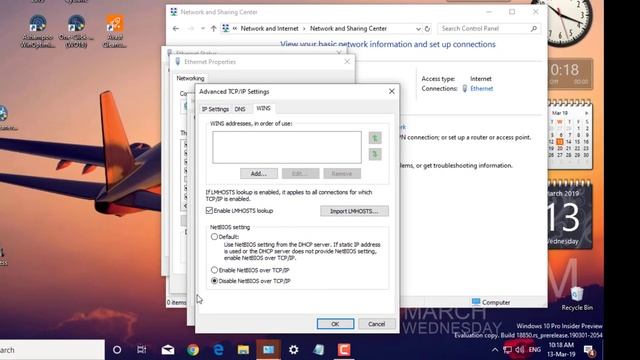Cancel the Advanced TCP/IP Settings dialog
Screen dimensions: 640x360
376,324
